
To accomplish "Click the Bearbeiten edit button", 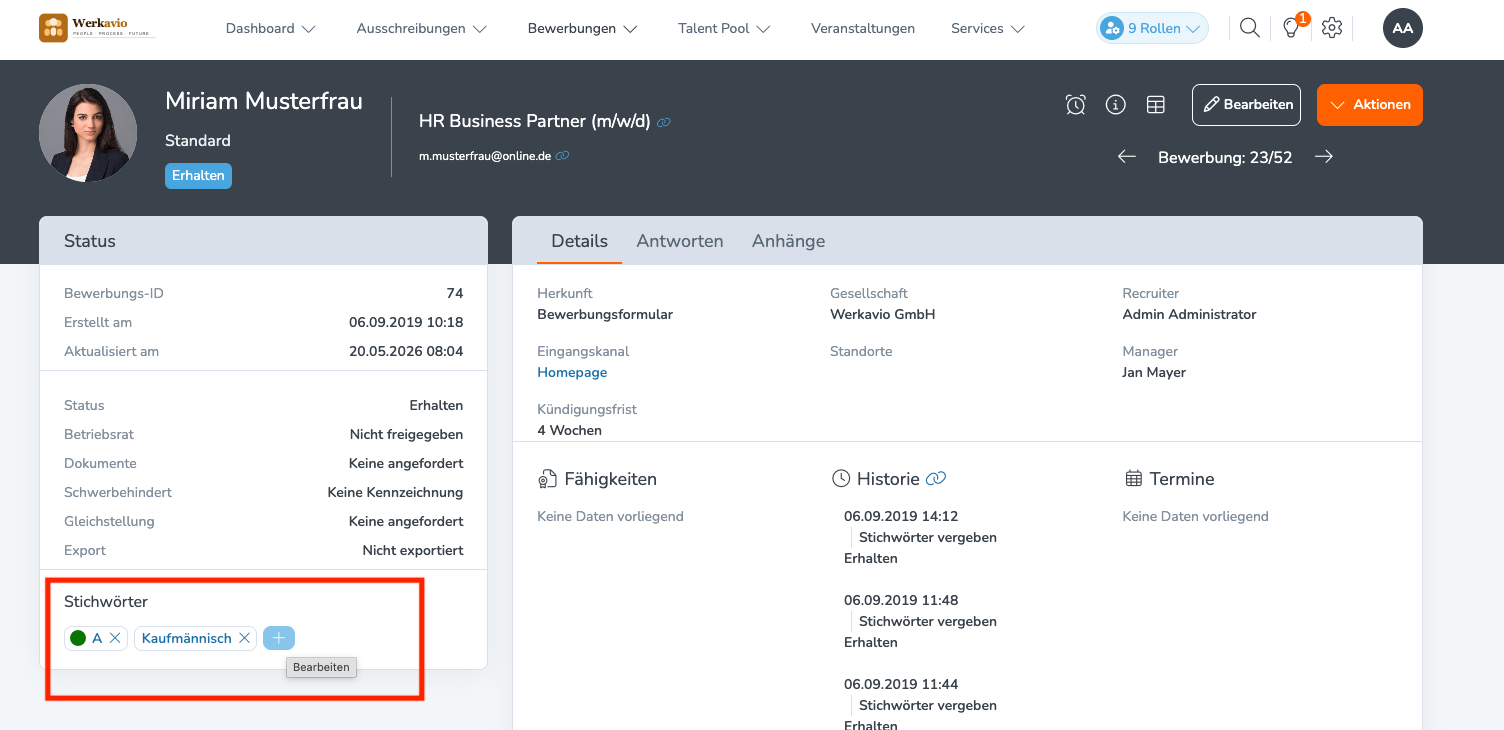I will 1246,105.
